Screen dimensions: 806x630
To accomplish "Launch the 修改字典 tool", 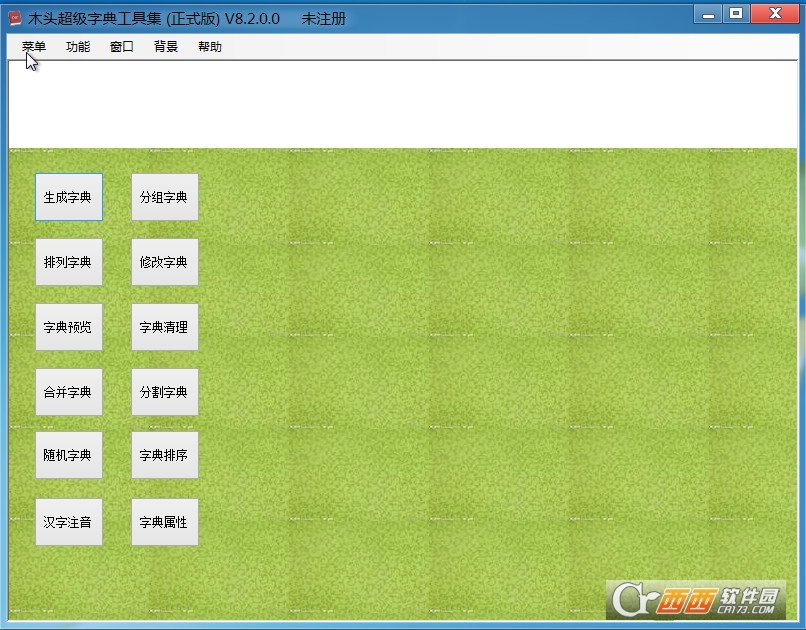I will [164, 262].
